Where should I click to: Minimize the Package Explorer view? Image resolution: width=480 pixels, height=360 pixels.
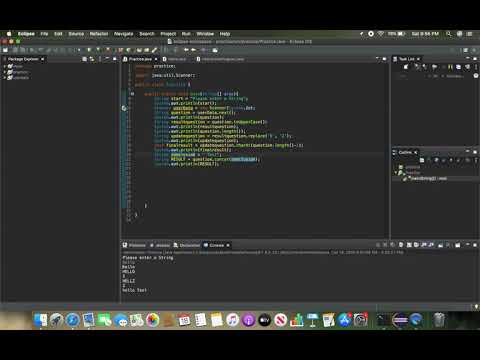point(107,59)
